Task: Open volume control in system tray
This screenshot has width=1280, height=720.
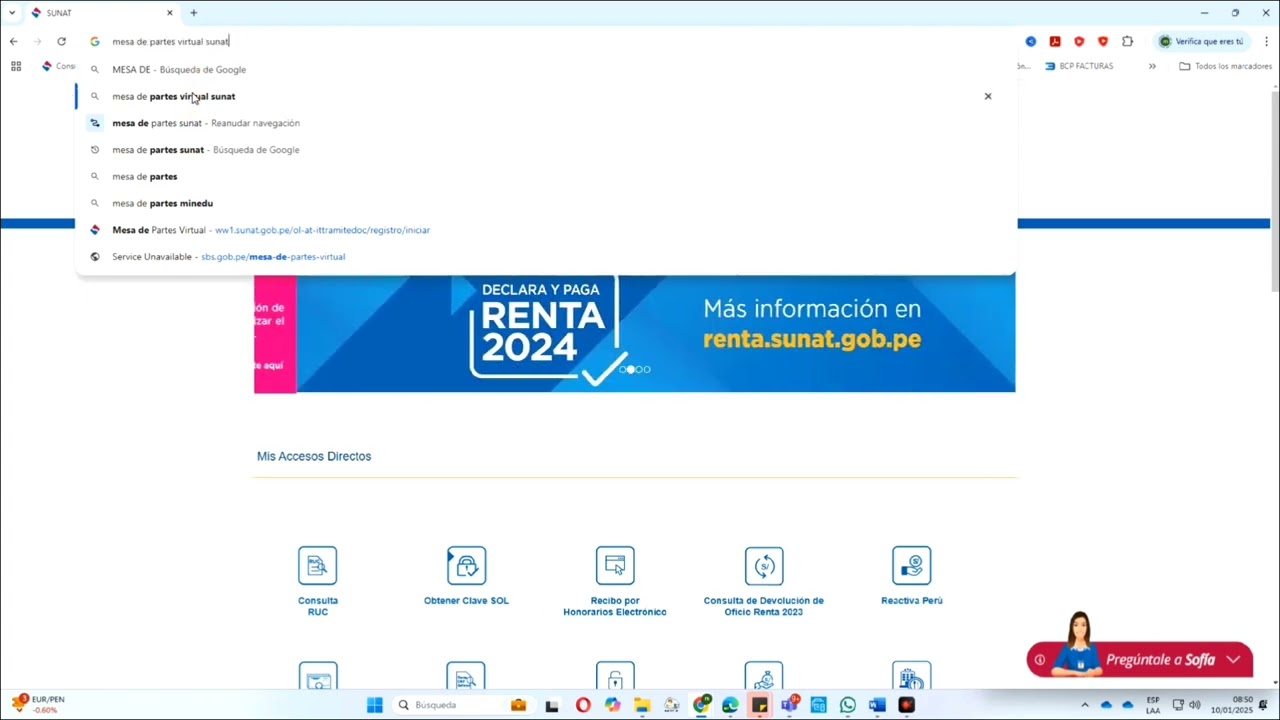Action: tap(1195, 705)
